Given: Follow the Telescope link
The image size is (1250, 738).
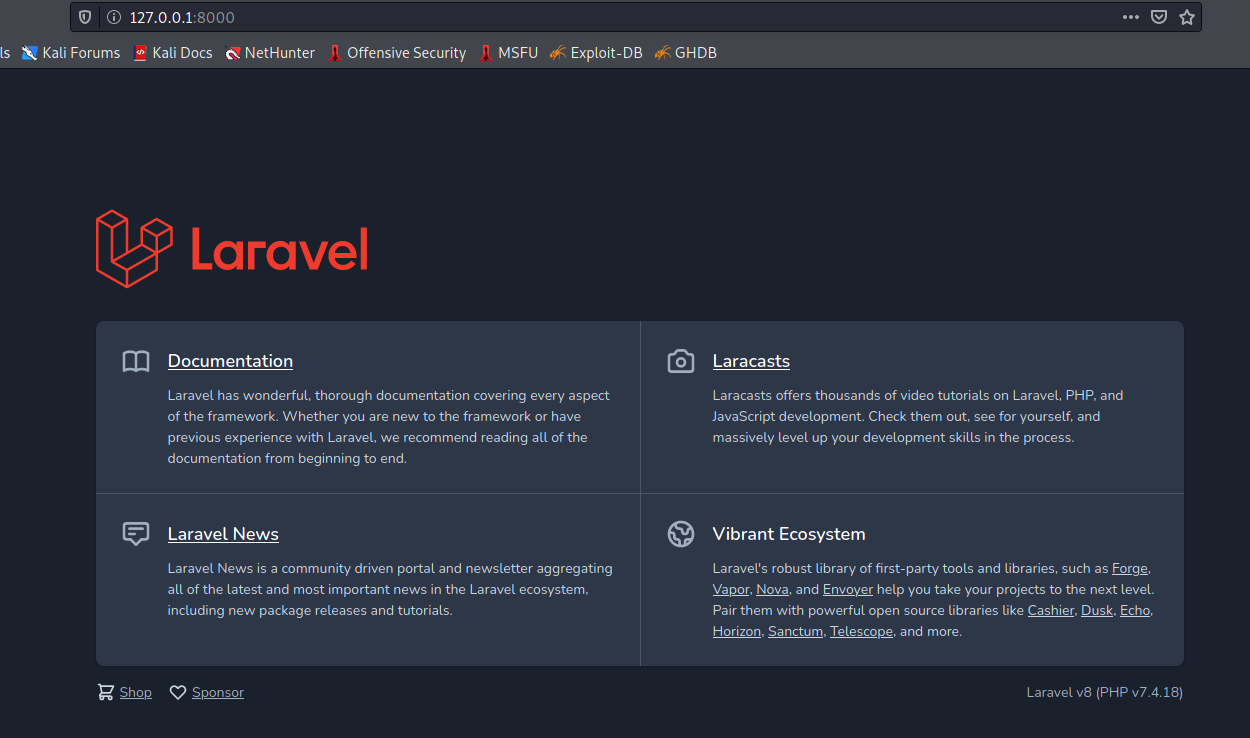Looking at the screenshot, I should click(861, 631).
